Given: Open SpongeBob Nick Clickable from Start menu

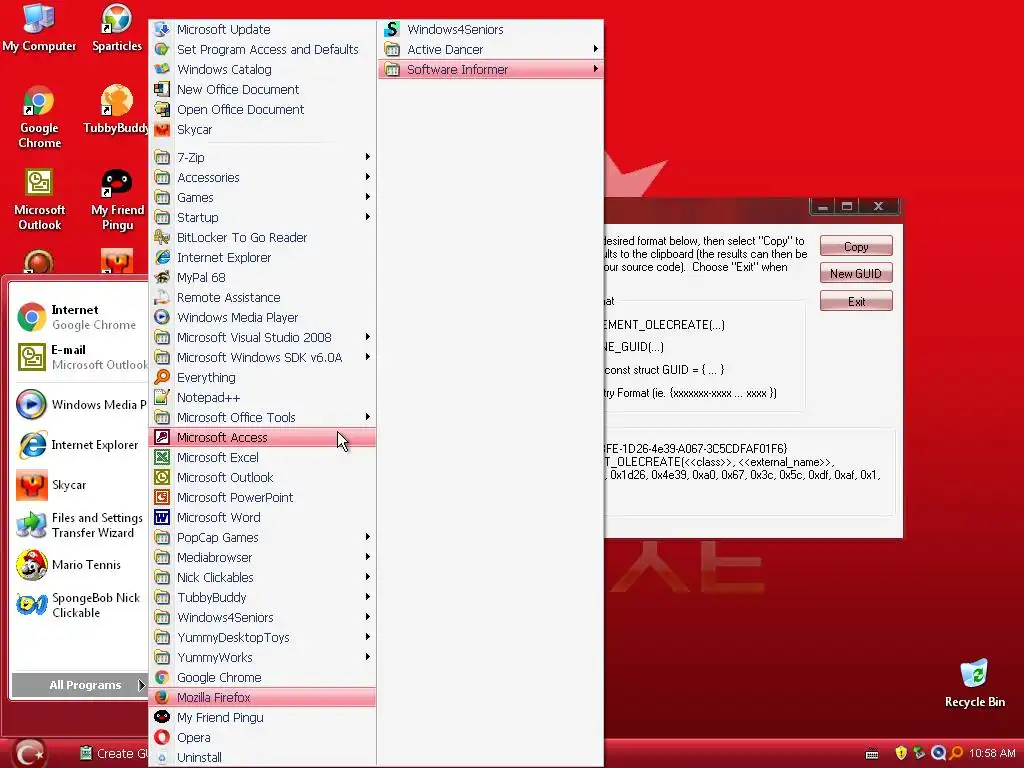Looking at the screenshot, I should [78, 605].
